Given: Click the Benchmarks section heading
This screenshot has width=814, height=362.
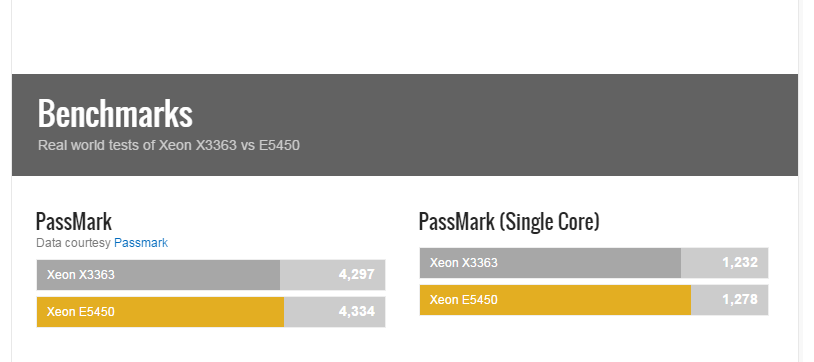Looking at the screenshot, I should click(115, 113).
